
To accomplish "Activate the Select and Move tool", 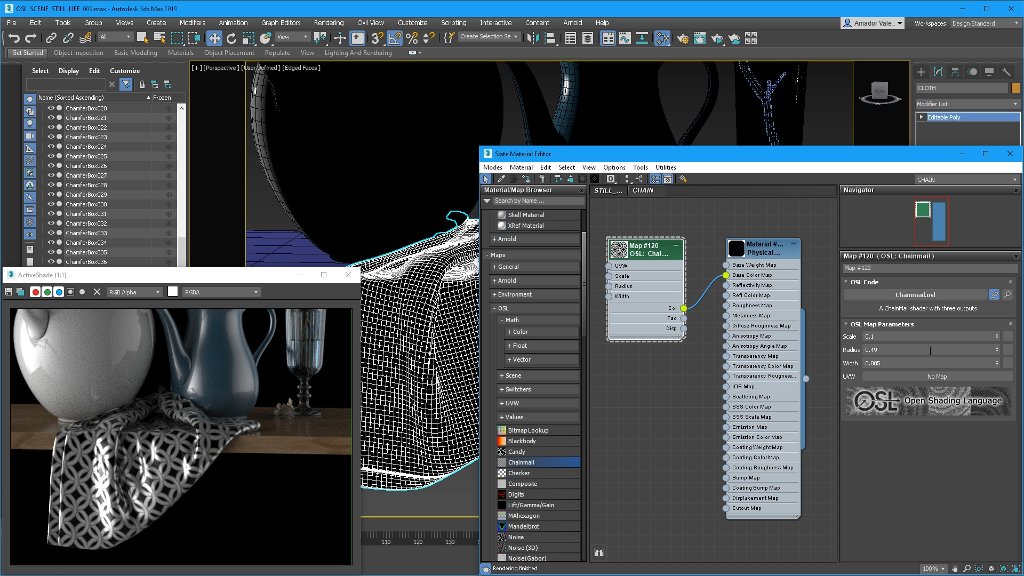I will tap(214, 39).
